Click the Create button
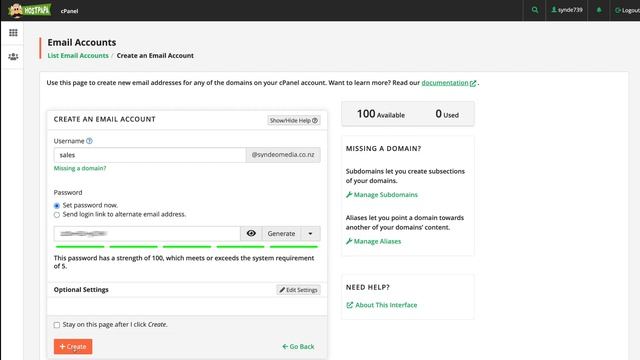Viewport: 640px width, 360px height. (x=73, y=347)
